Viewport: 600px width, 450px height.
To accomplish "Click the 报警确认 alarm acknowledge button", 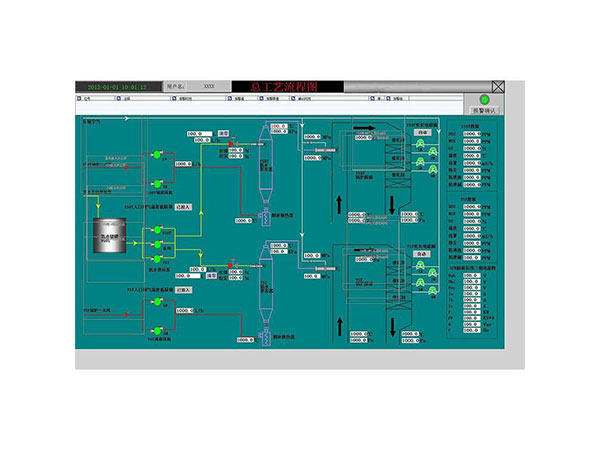I will click(487, 110).
